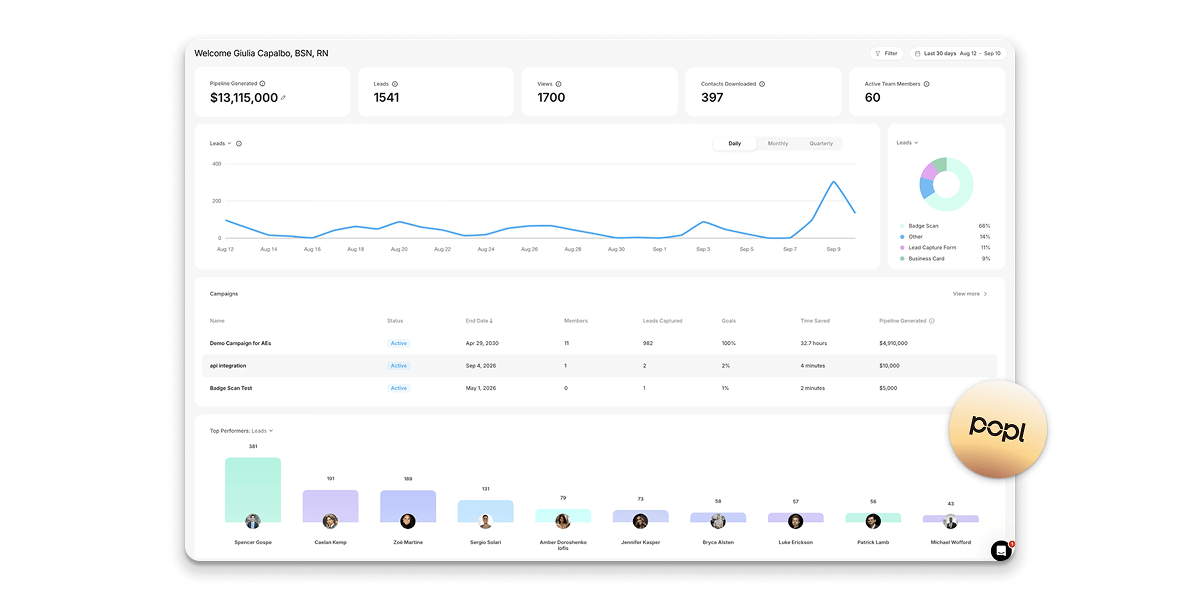Switch to the Quarterly chart tab

[x=821, y=143]
